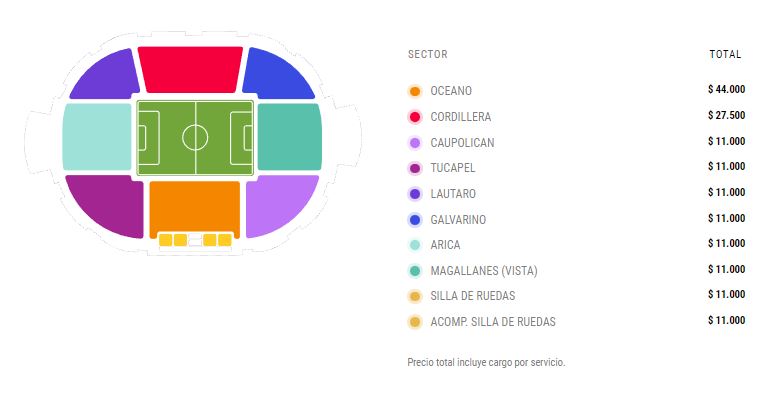Choose the ACOMP. SILLA DE RUEDAS label

pyautogui.click(x=493, y=322)
